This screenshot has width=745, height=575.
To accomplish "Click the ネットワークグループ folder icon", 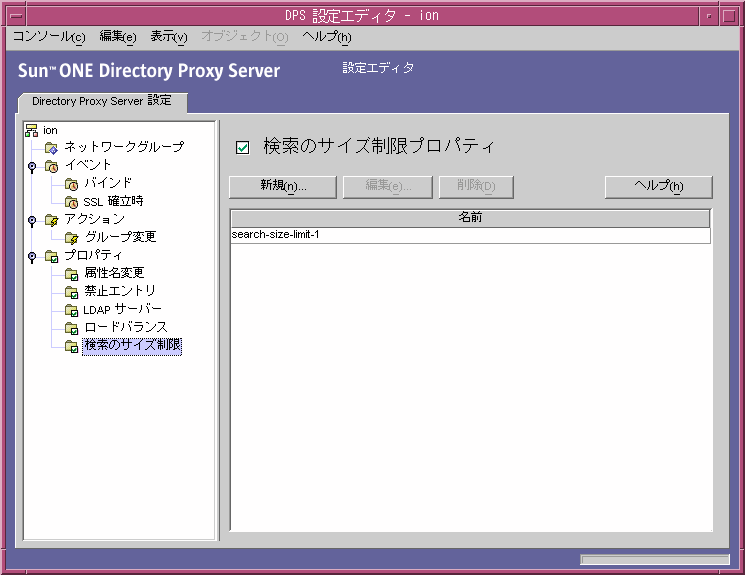I will (51, 148).
